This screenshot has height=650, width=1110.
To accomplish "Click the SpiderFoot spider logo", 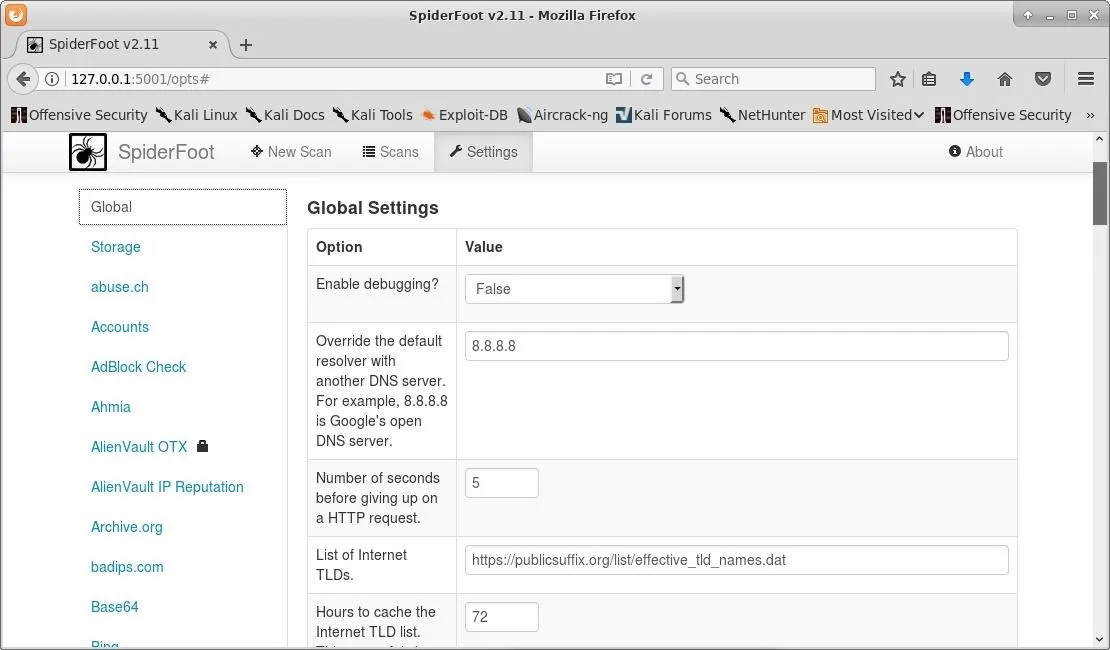I will click(x=88, y=152).
